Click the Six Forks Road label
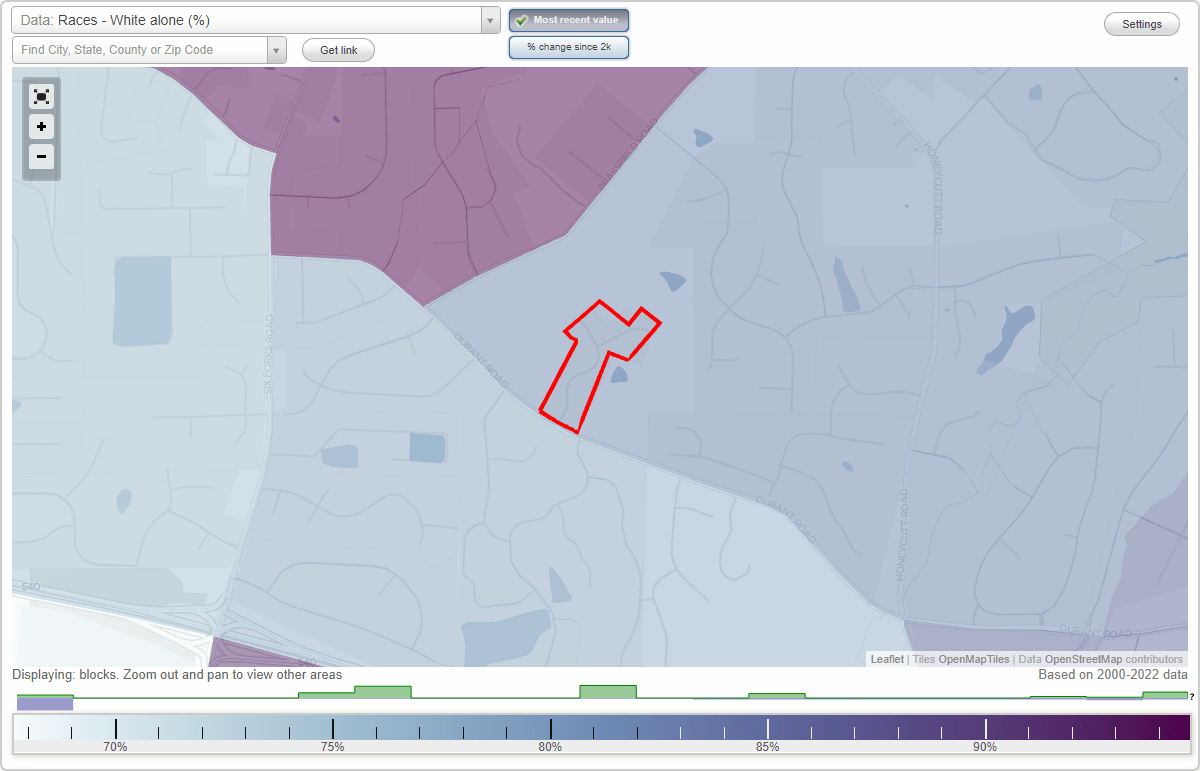This screenshot has width=1200, height=771. point(268,353)
